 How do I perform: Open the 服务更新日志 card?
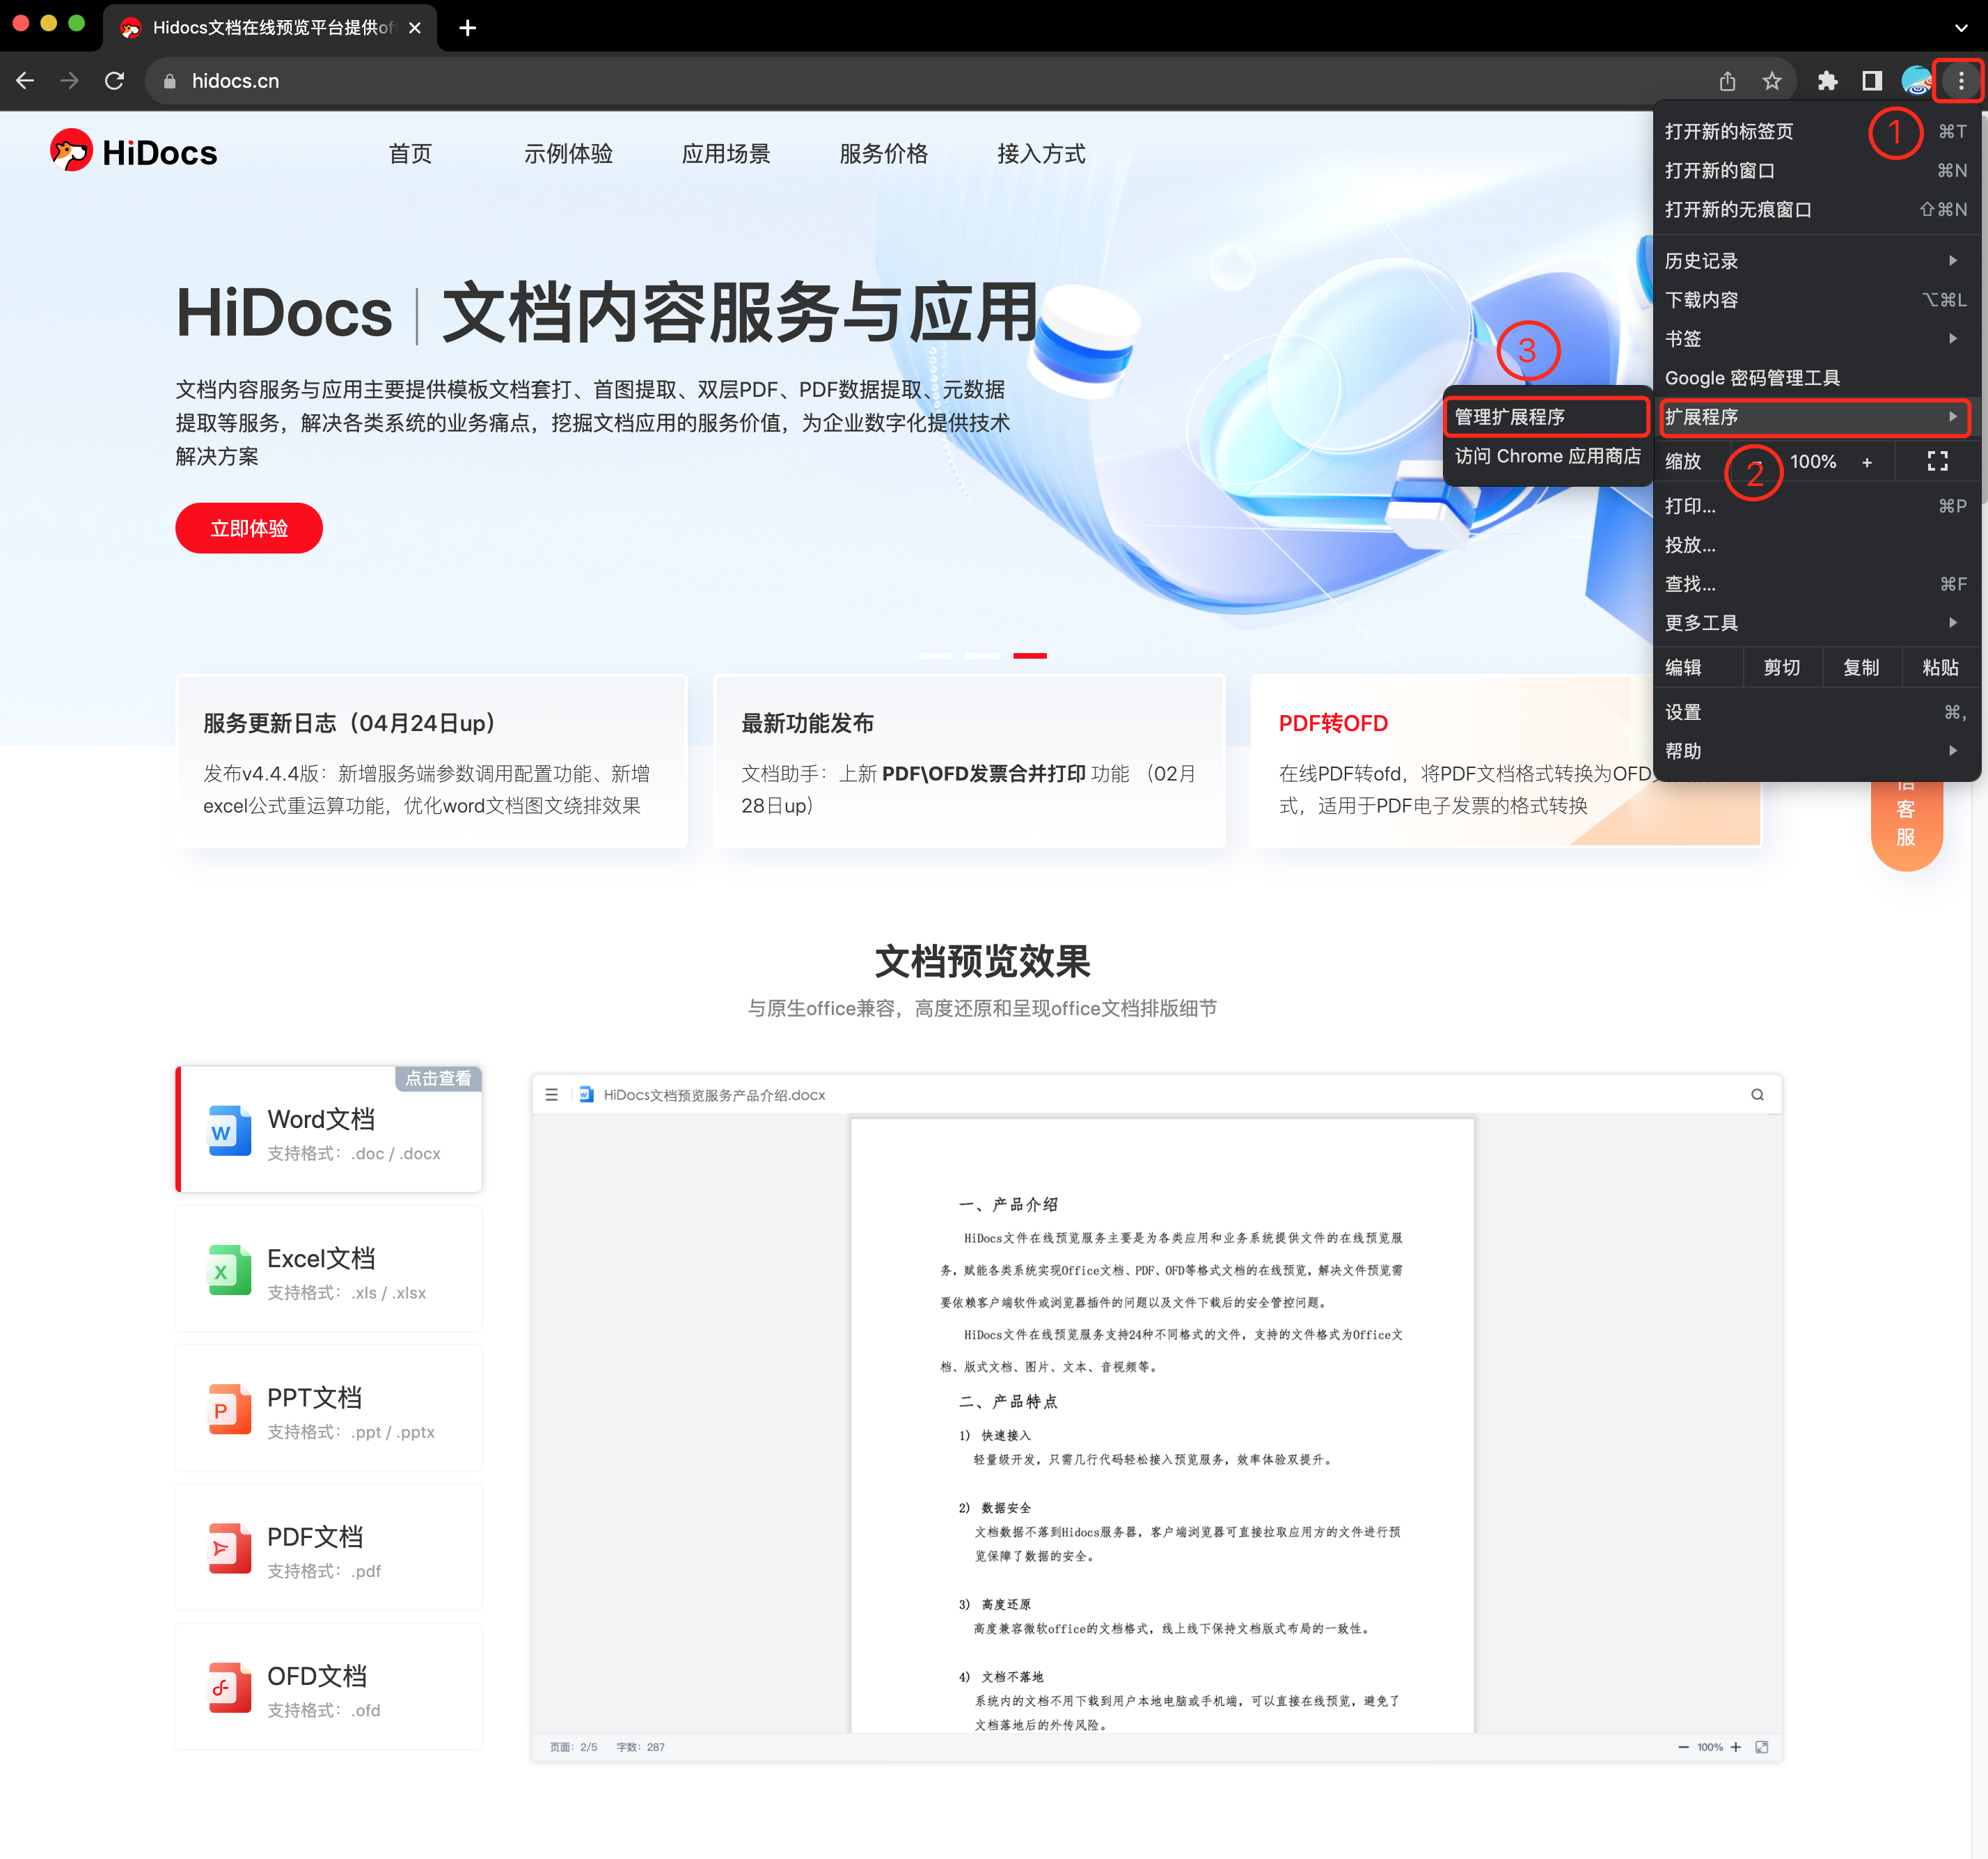[x=432, y=762]
